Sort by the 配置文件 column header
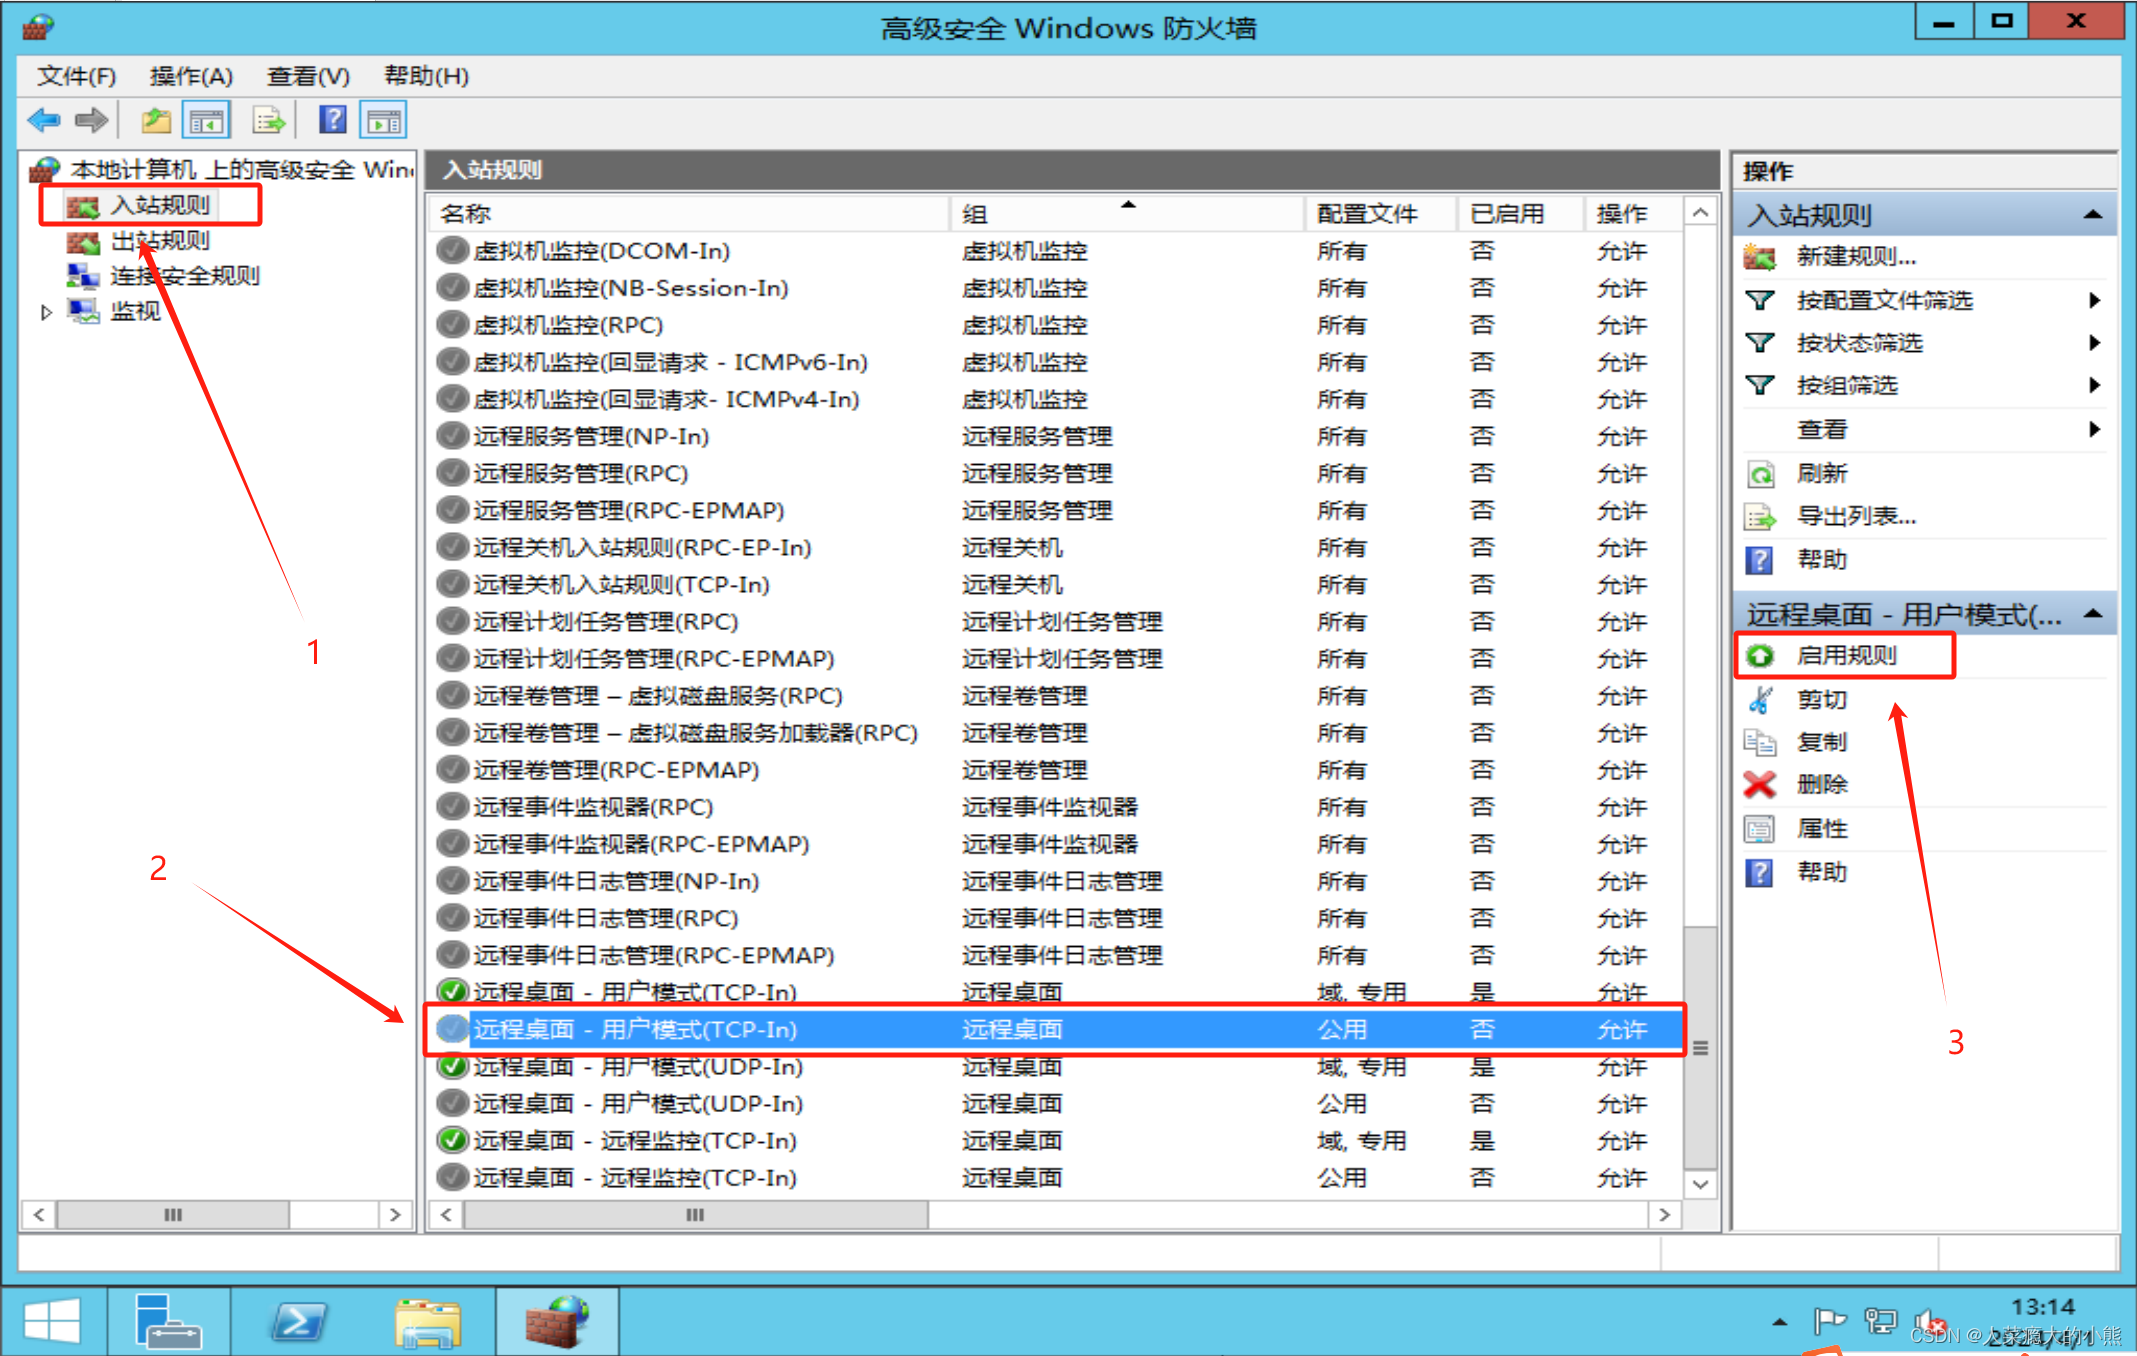The height and width of the screenshot is (1356, 2137). coord(1381,214)
